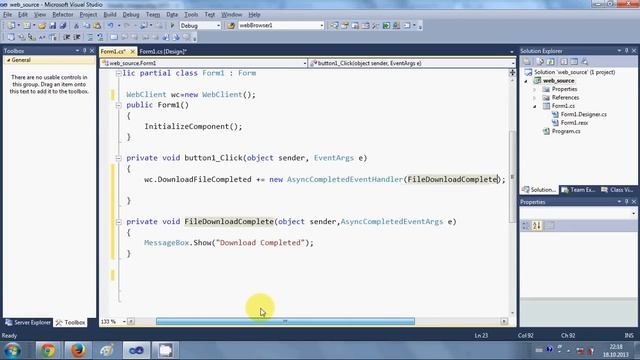Image resolution: width=640 pixels, height=360 pixels.
Task: Open Firefox from the taskbar
Action: tap(78, 350)
